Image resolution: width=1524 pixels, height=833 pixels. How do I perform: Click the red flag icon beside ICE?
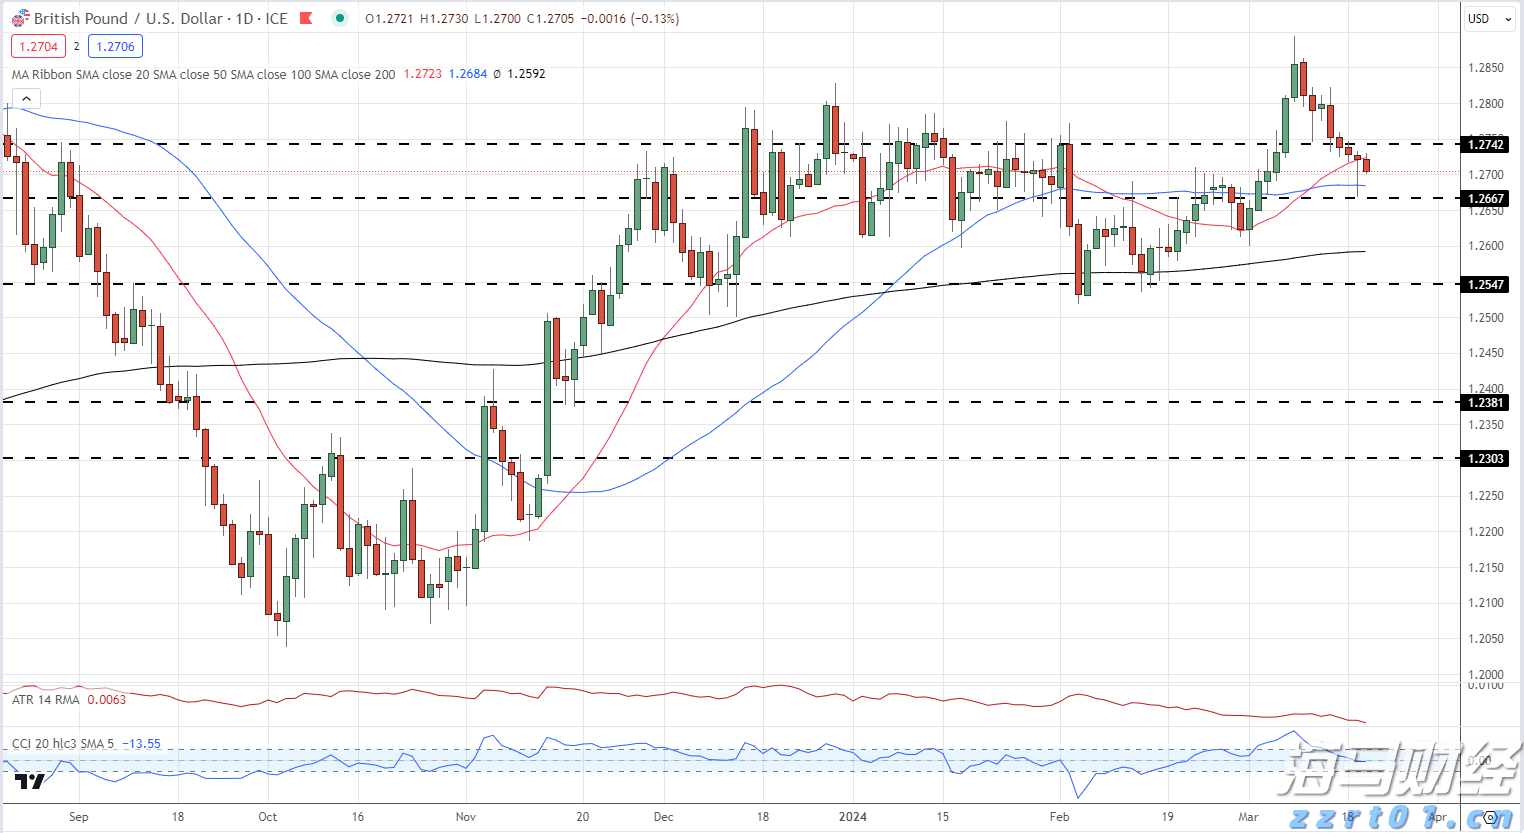tap(306, 18)
